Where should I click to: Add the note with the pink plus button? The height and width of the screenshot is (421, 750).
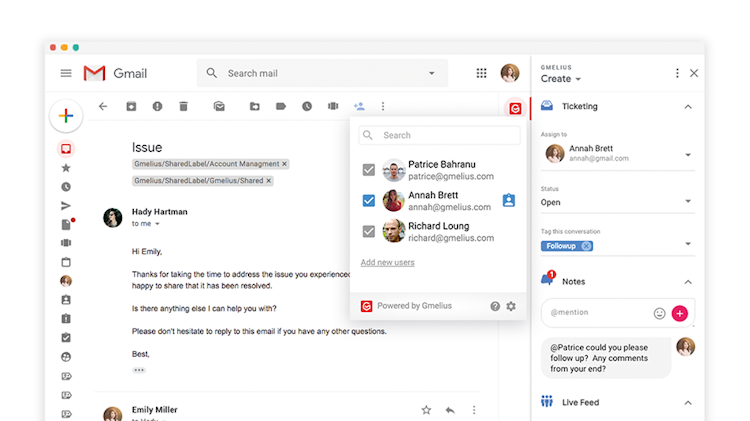[x=680, y=313]
